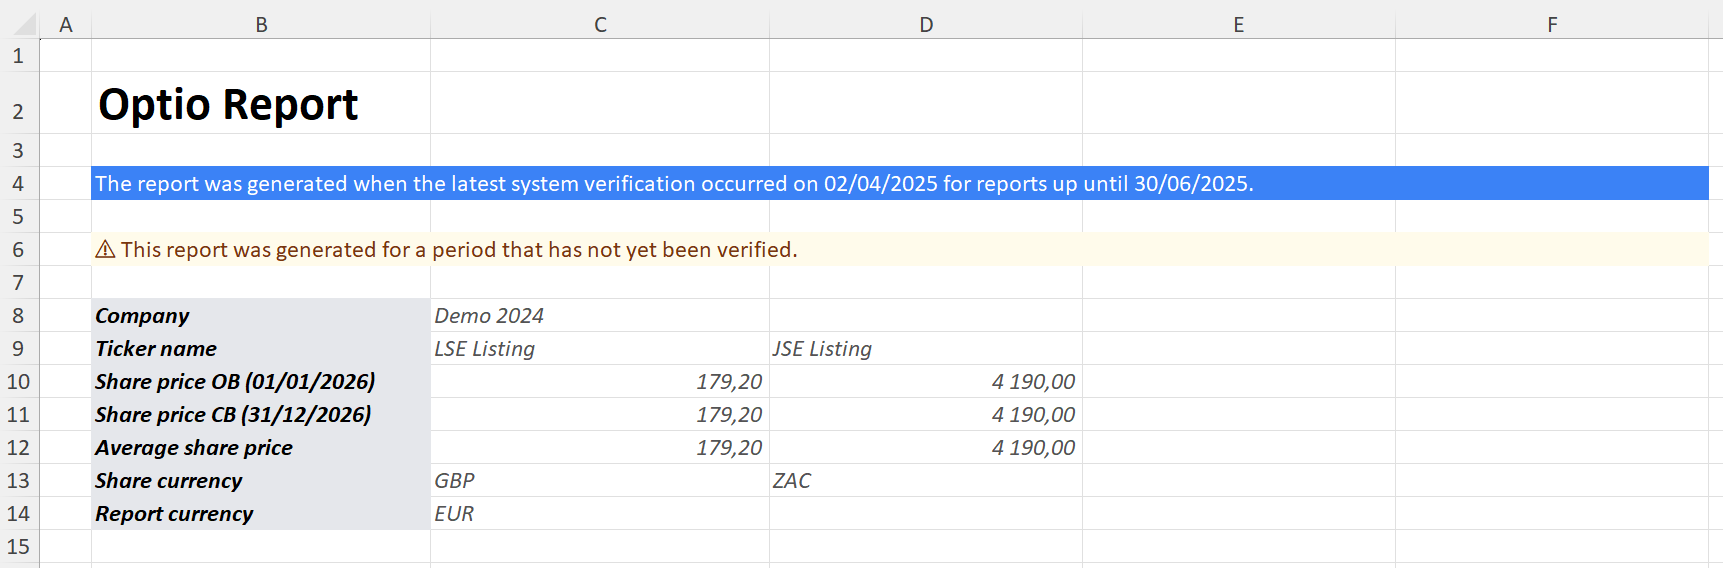Select the LSE Listing cell
This screenshot has width=1723, height=568.
click(600, 348)
